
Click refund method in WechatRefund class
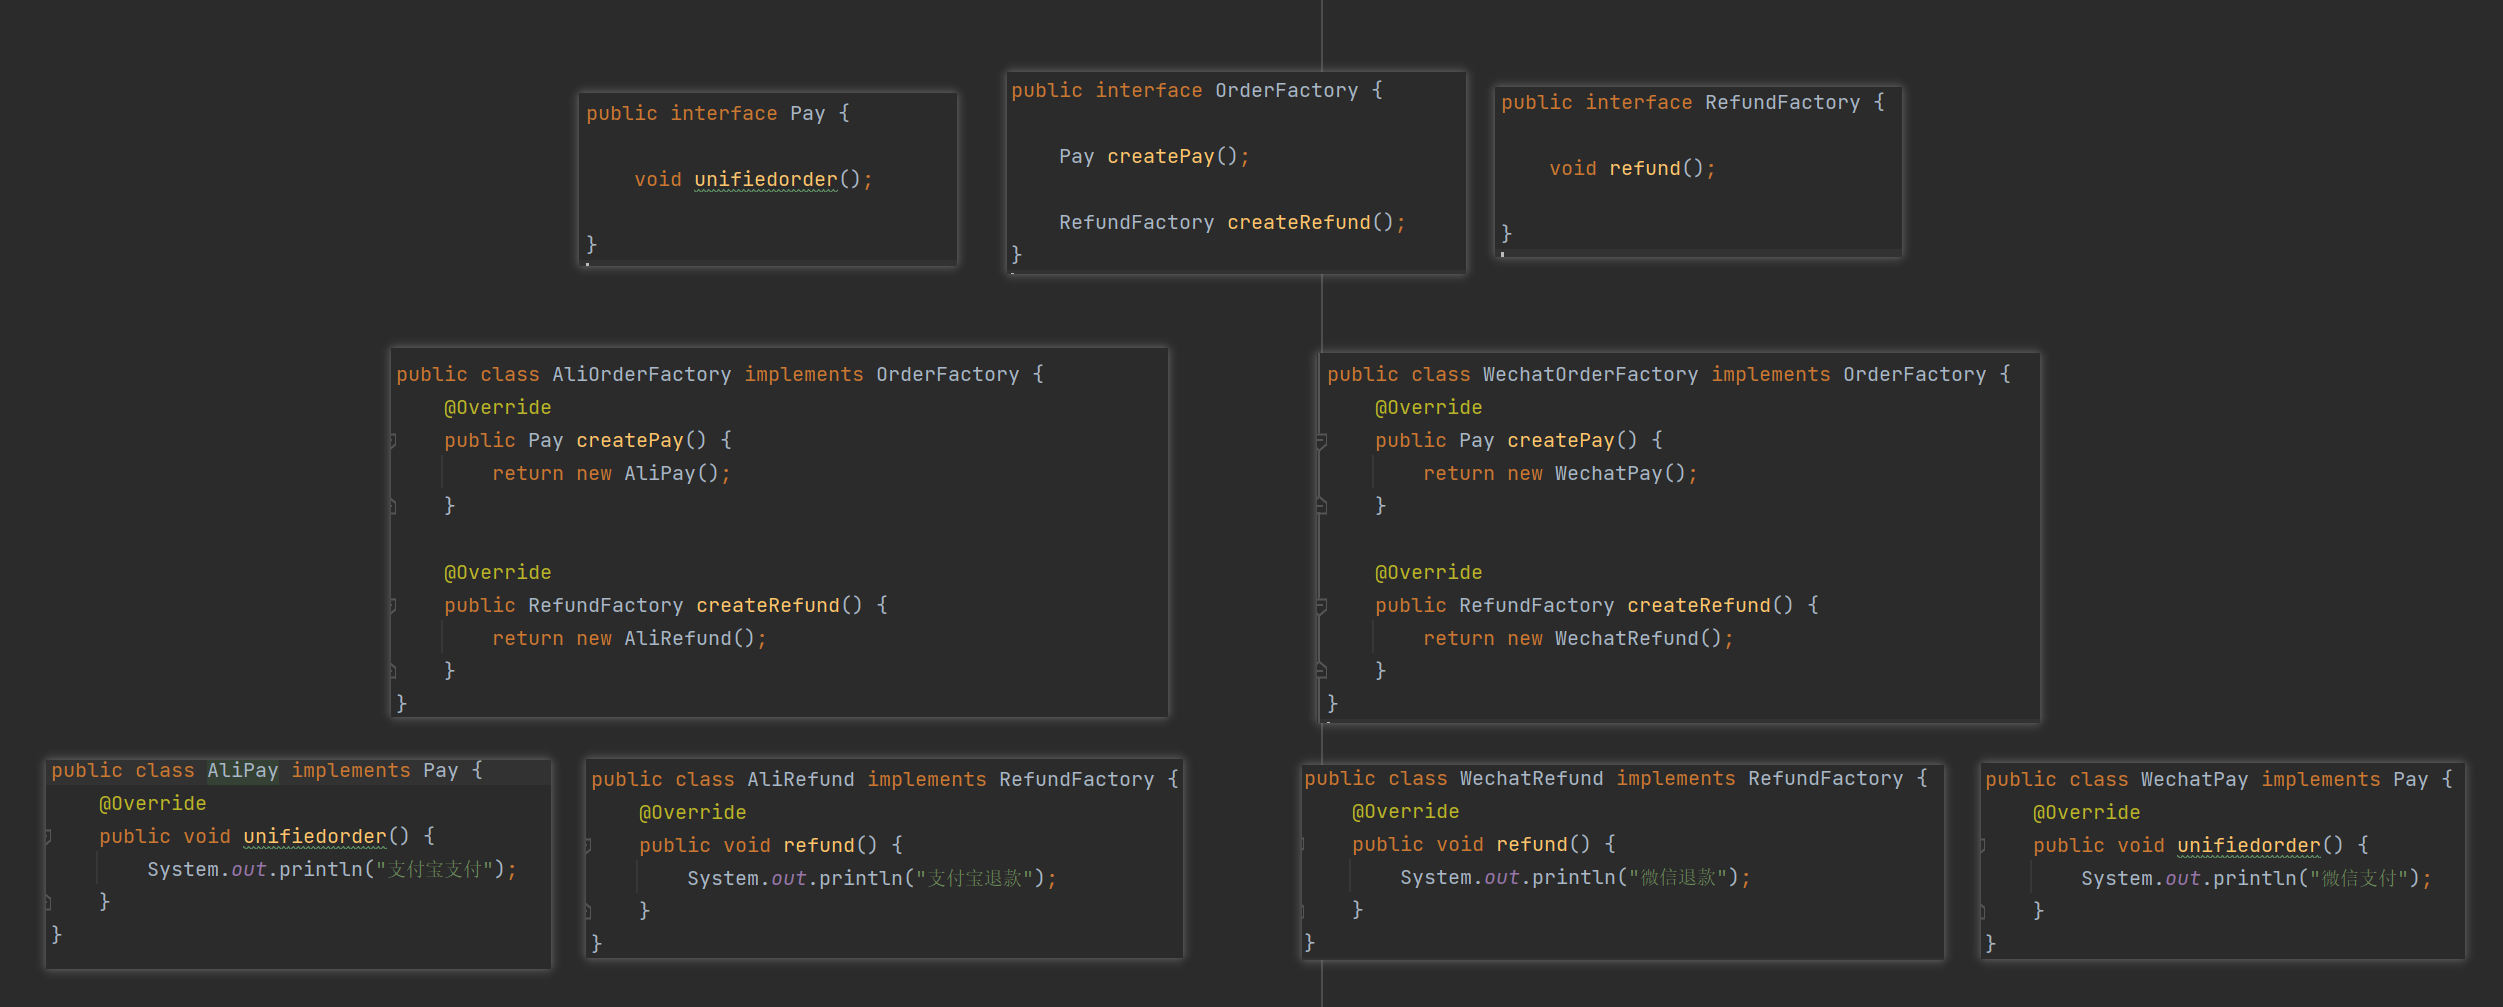pos(1531,845)
